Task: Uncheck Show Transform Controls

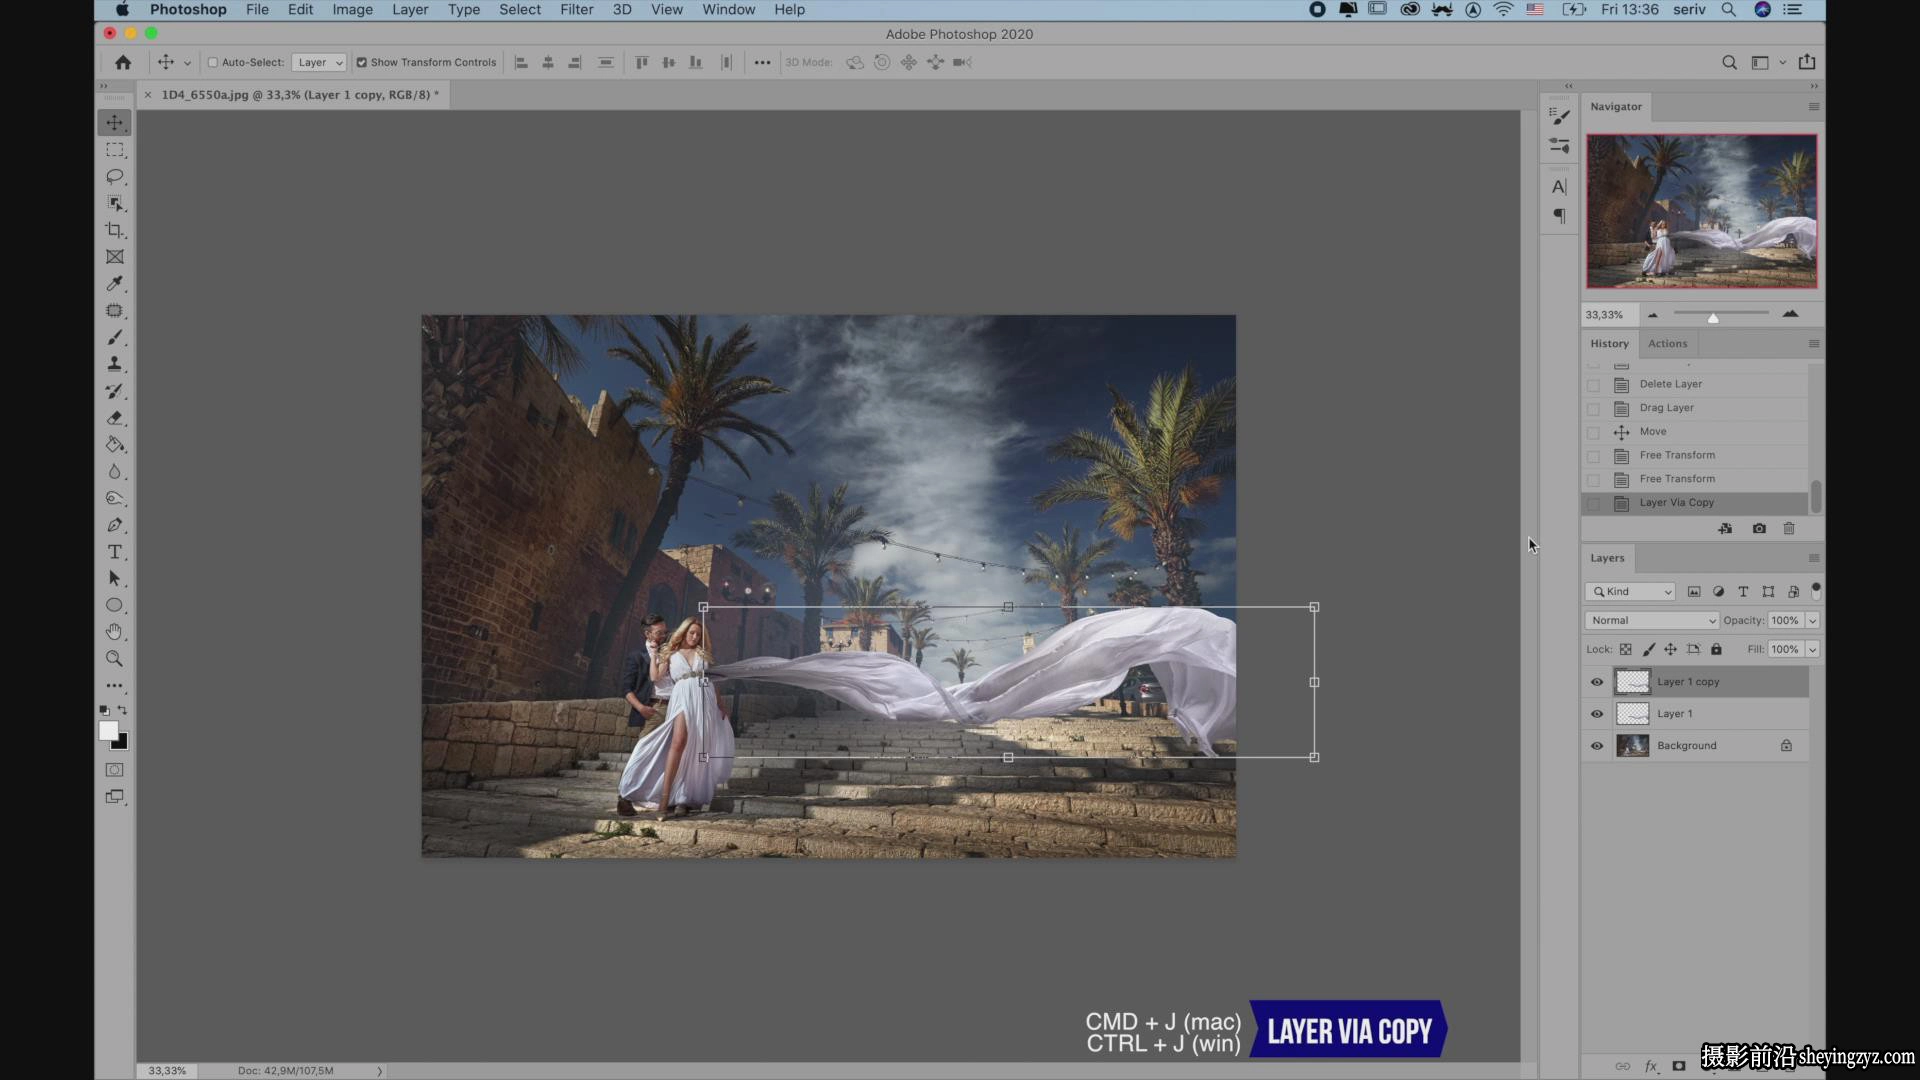Action: 362,62
